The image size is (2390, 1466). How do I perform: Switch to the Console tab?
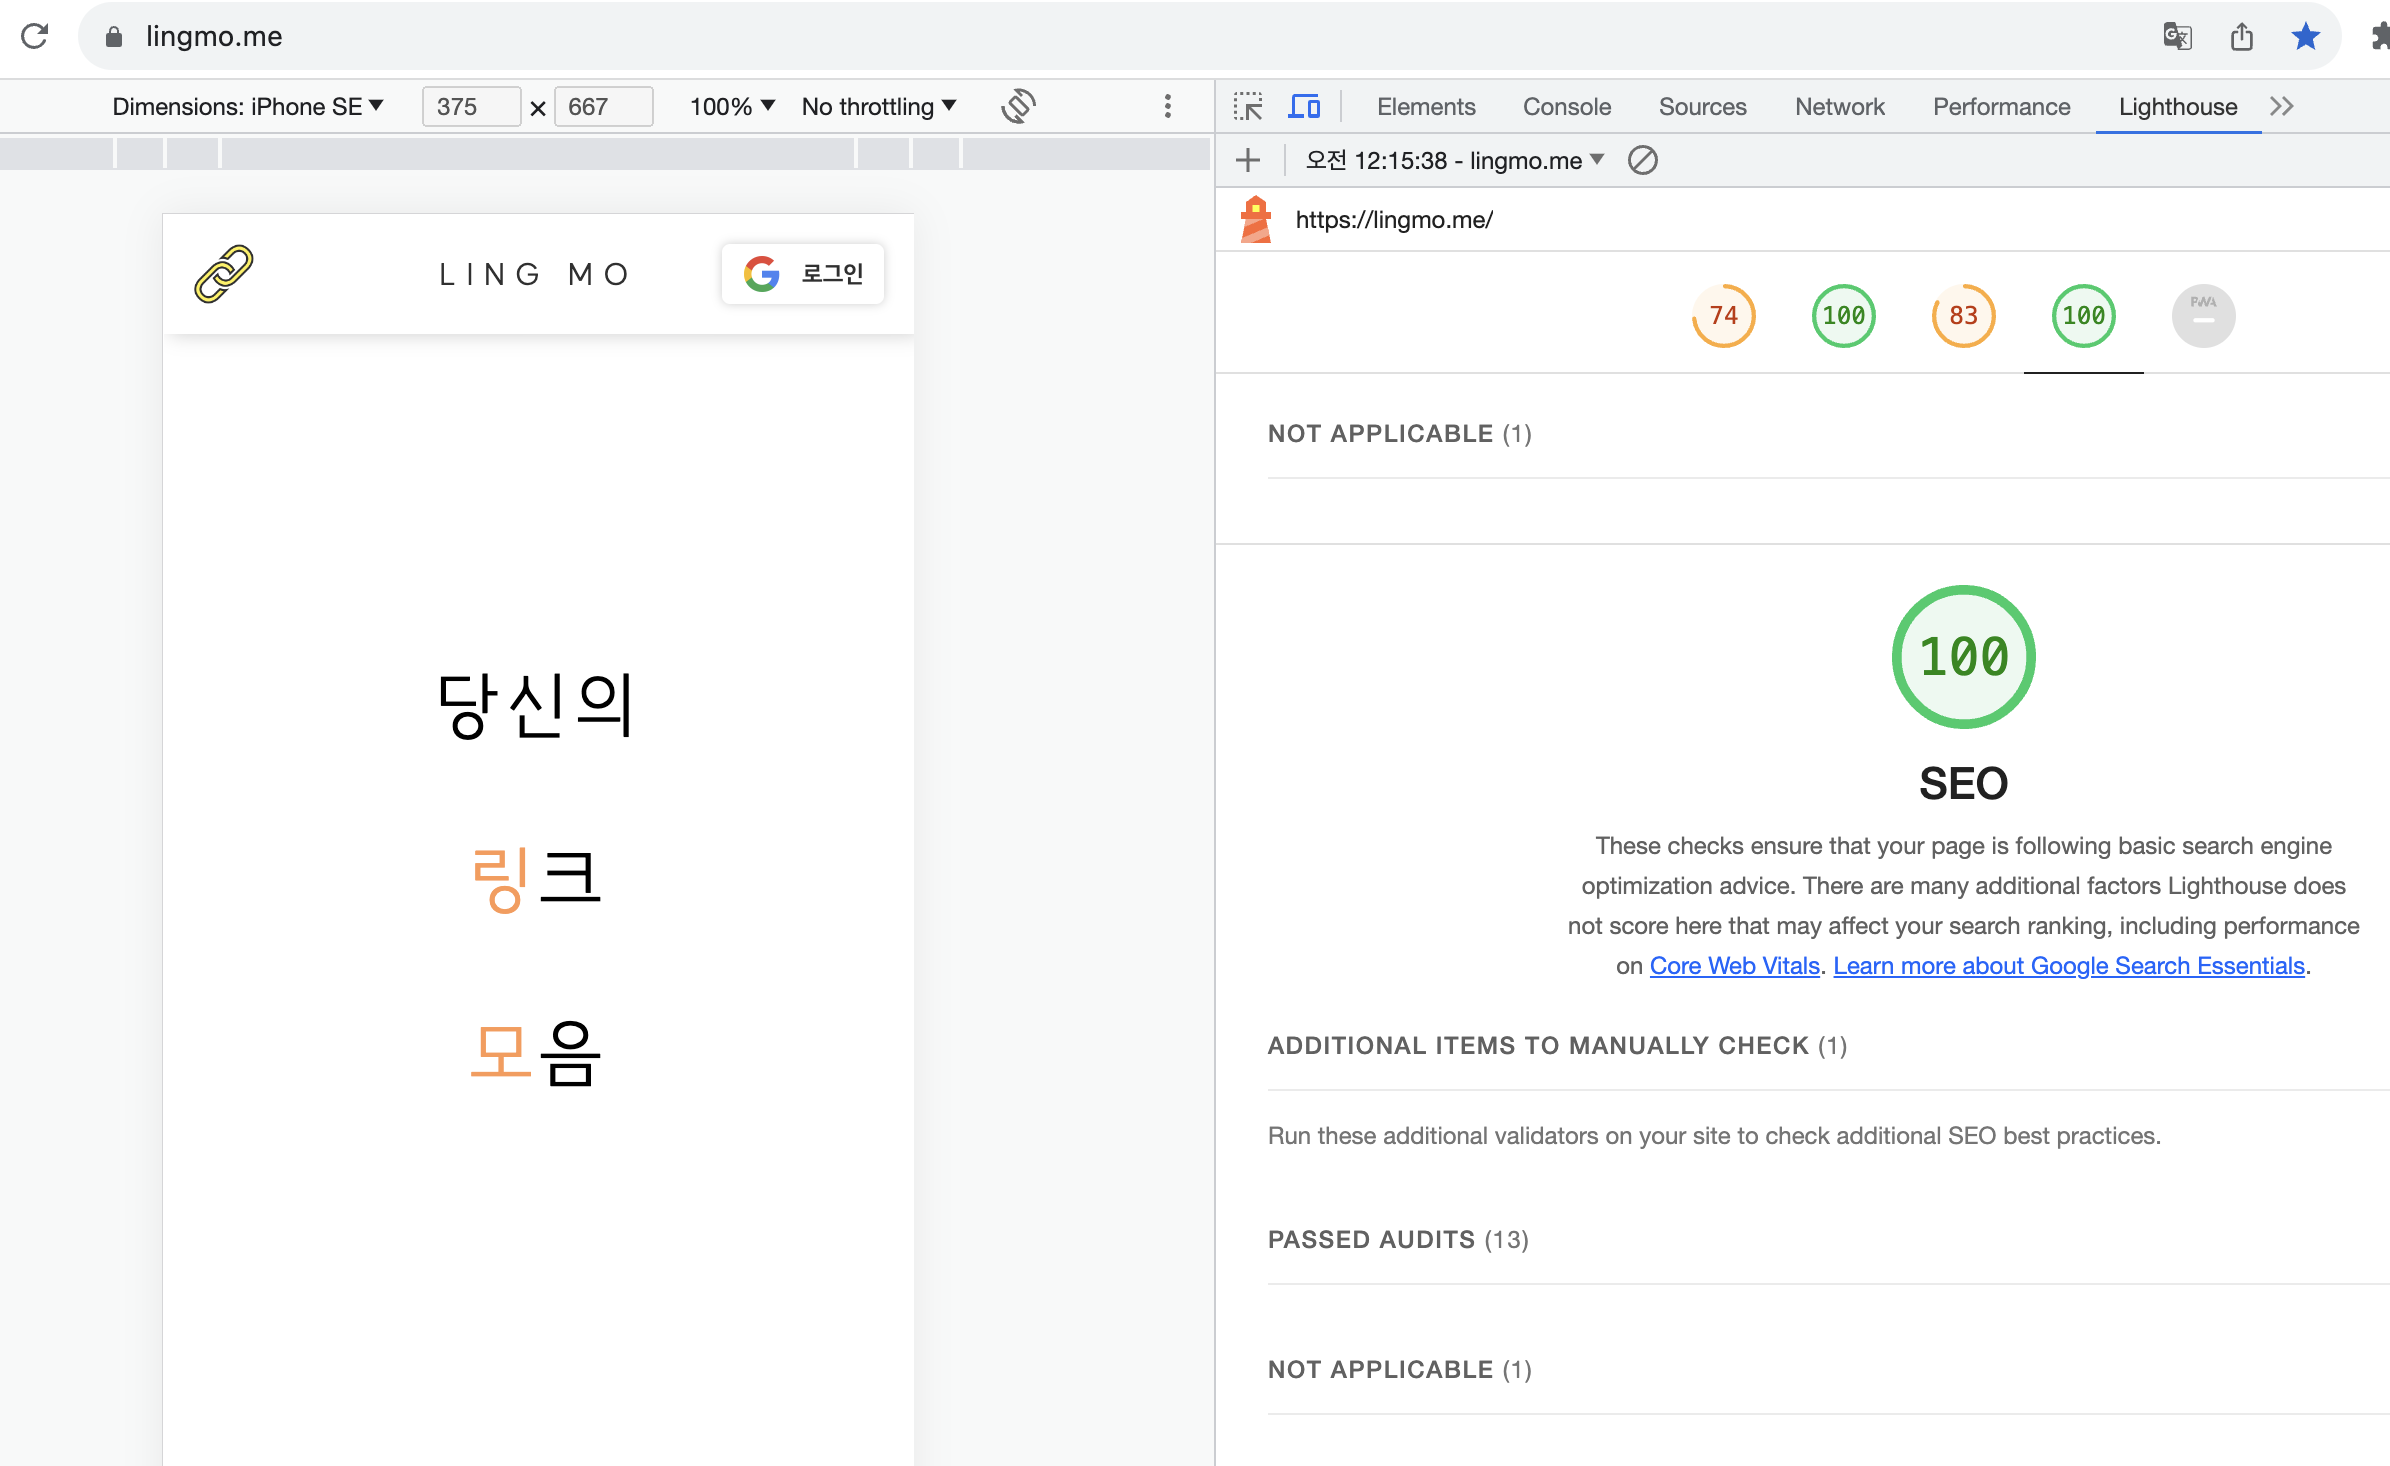point(1566,106)
